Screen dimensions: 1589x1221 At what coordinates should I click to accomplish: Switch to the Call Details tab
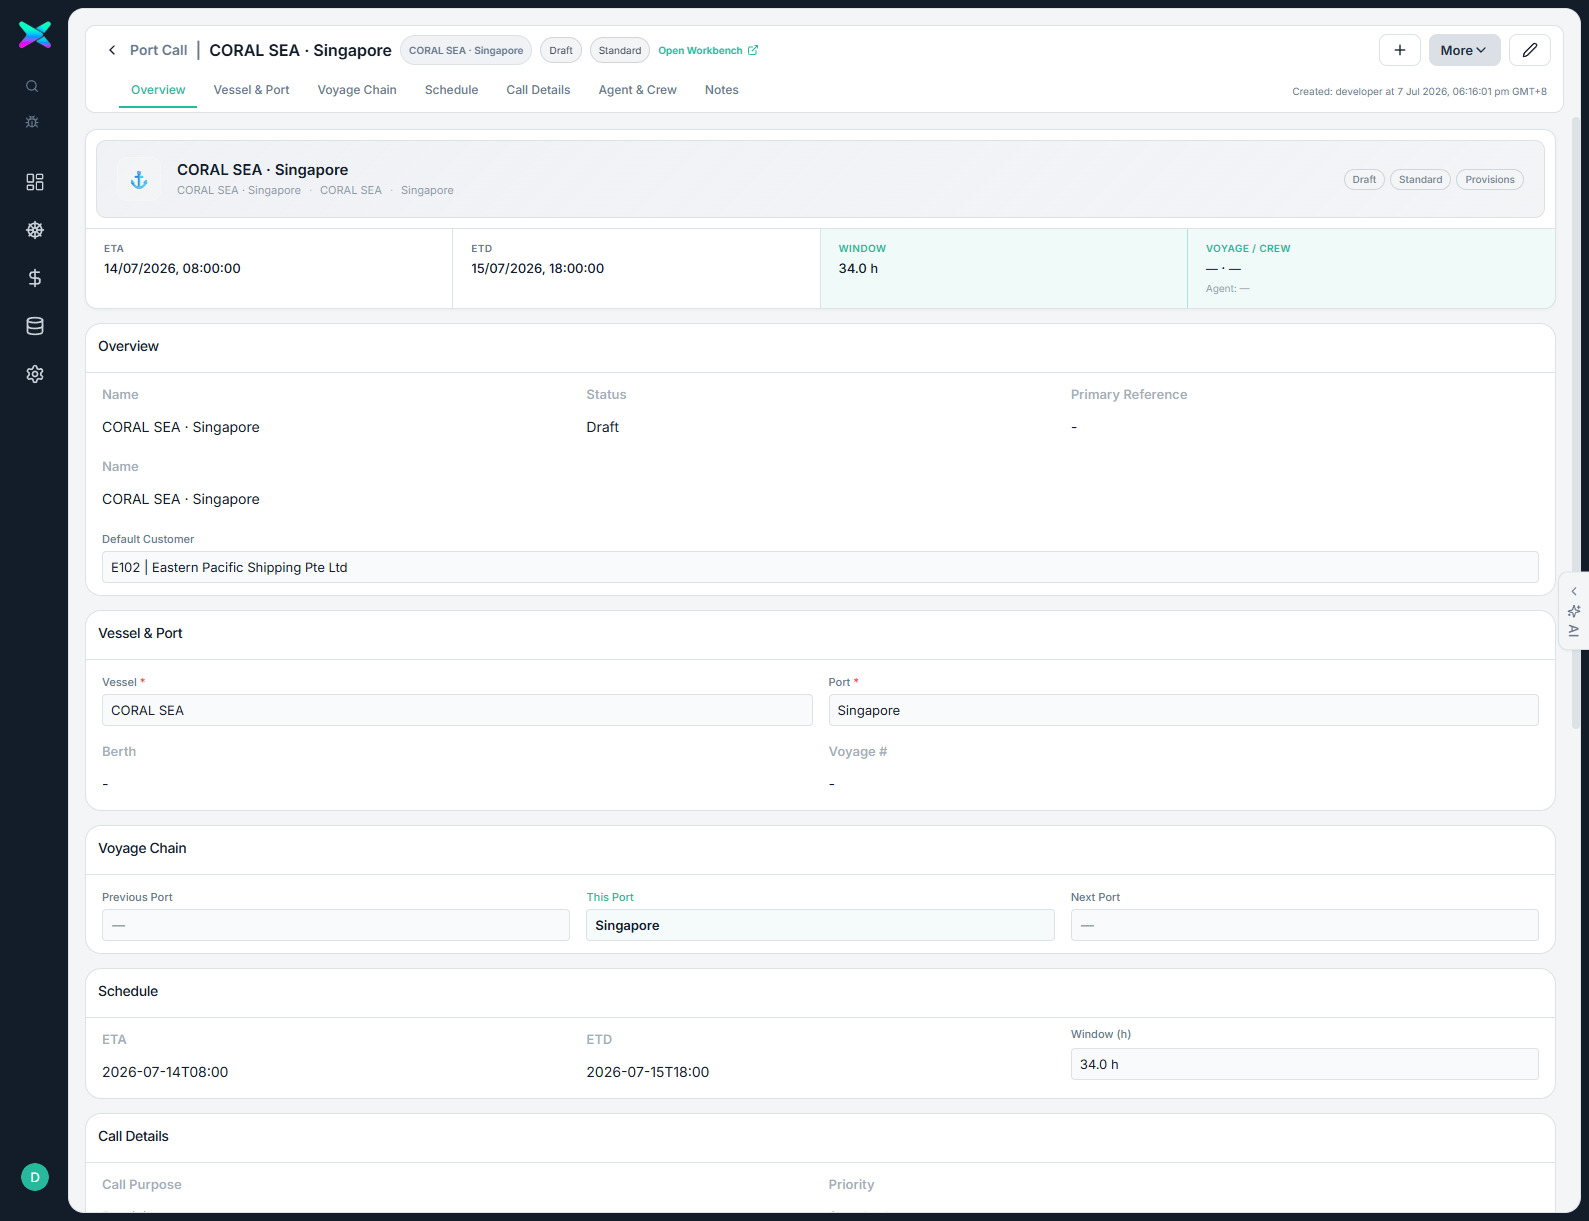click(x=538, y=90)
